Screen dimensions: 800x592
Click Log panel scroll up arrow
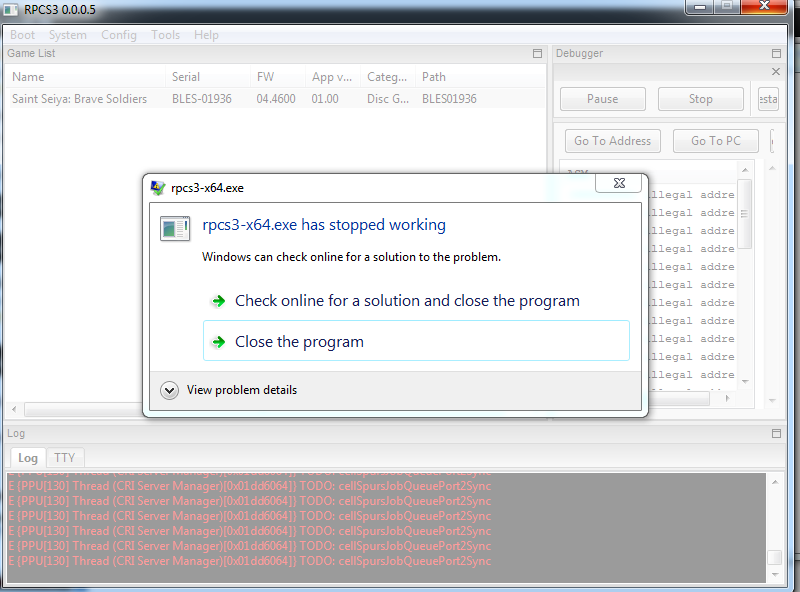click(x=775, y=482)
